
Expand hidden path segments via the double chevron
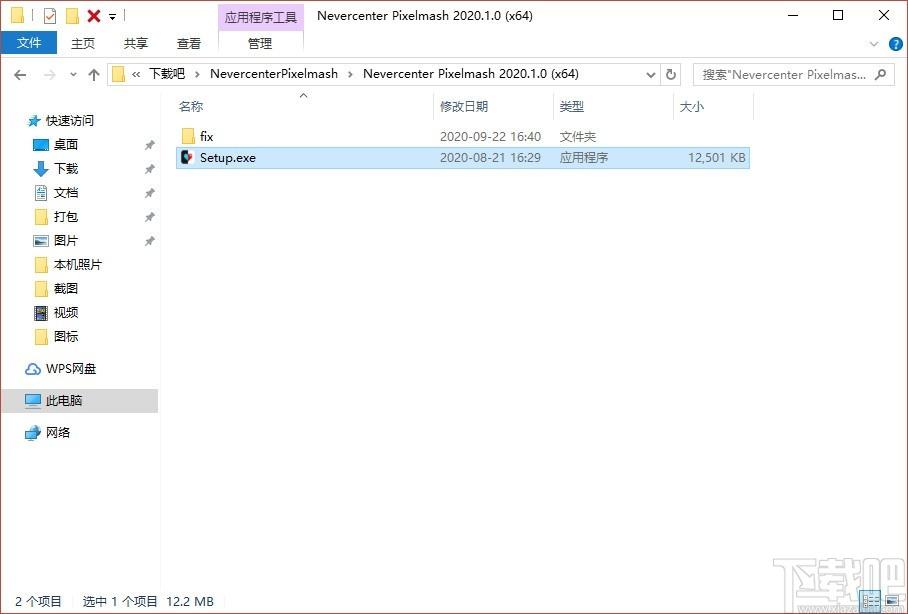(x=136, y=74)
